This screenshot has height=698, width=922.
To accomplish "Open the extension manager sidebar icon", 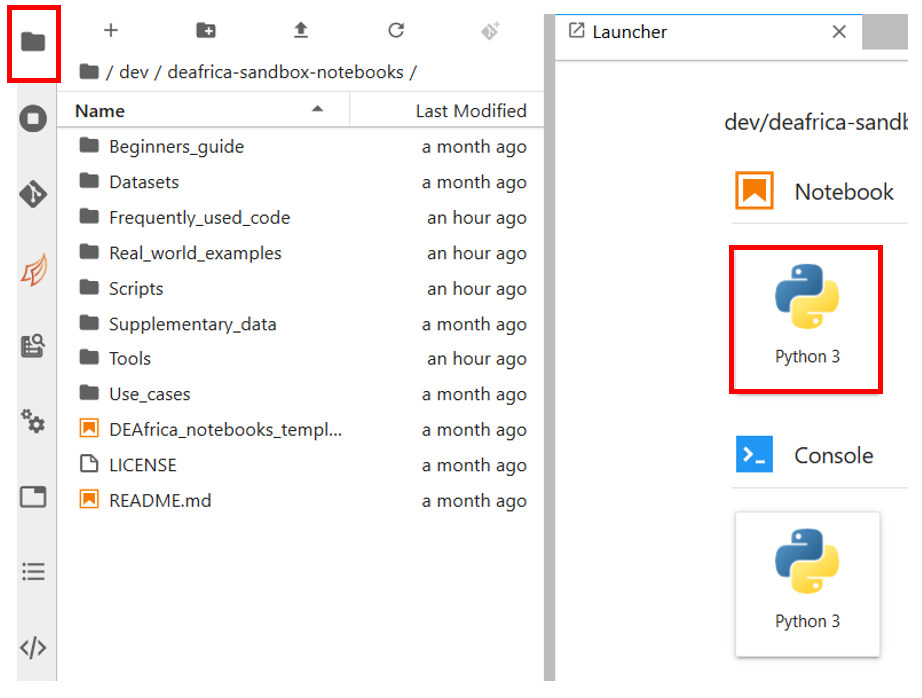I will tap(33, 345).
